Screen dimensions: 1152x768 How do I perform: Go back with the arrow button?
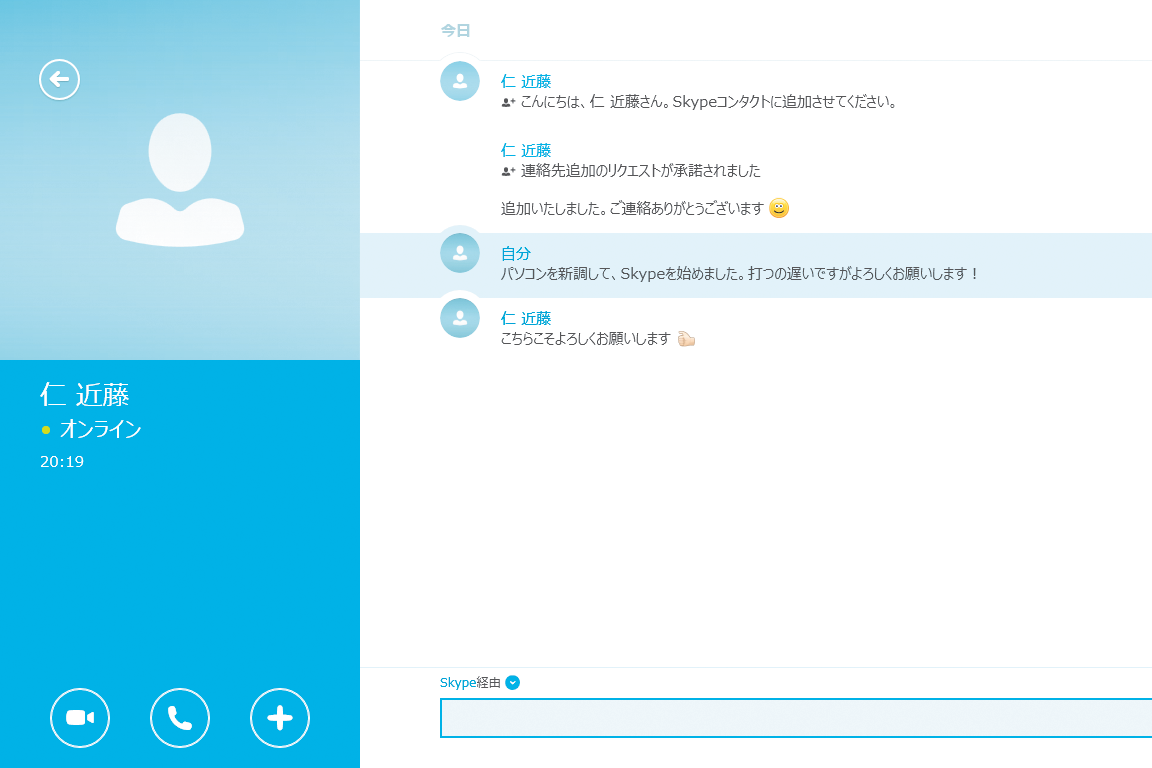pos(60,79)
